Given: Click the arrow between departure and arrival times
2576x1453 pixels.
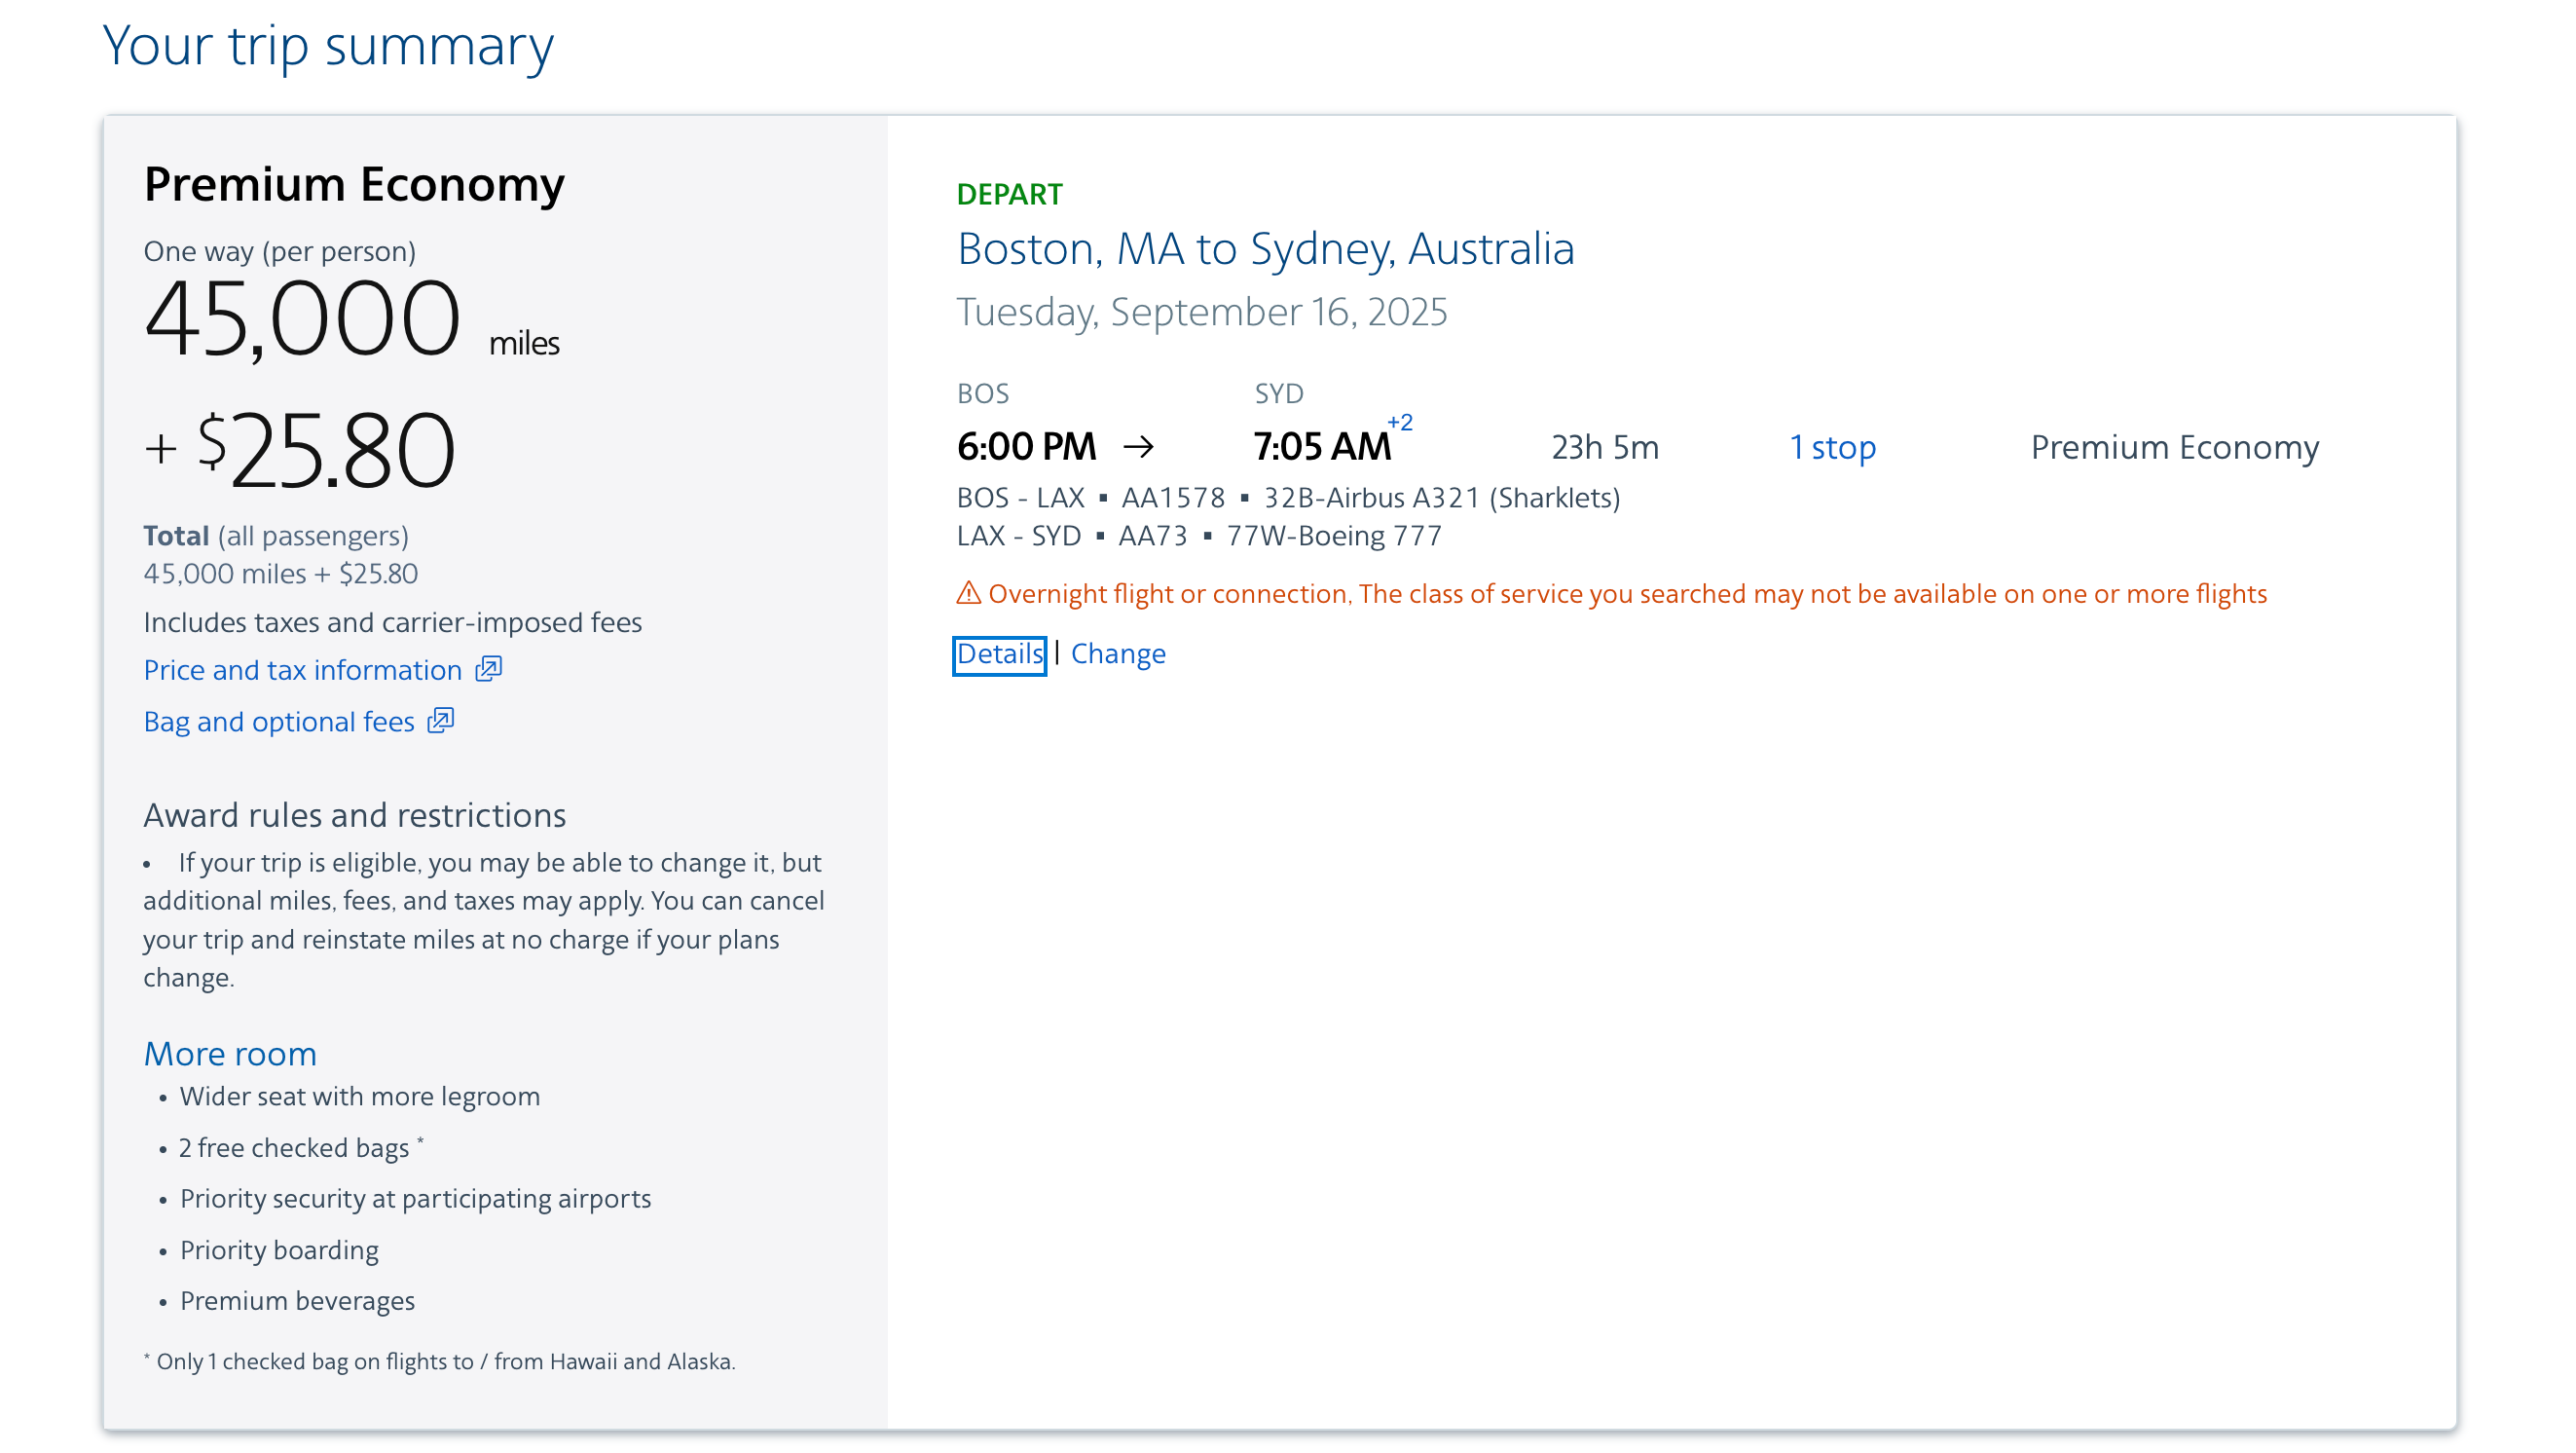Looking at the screenshot, I should point(1138,447).
